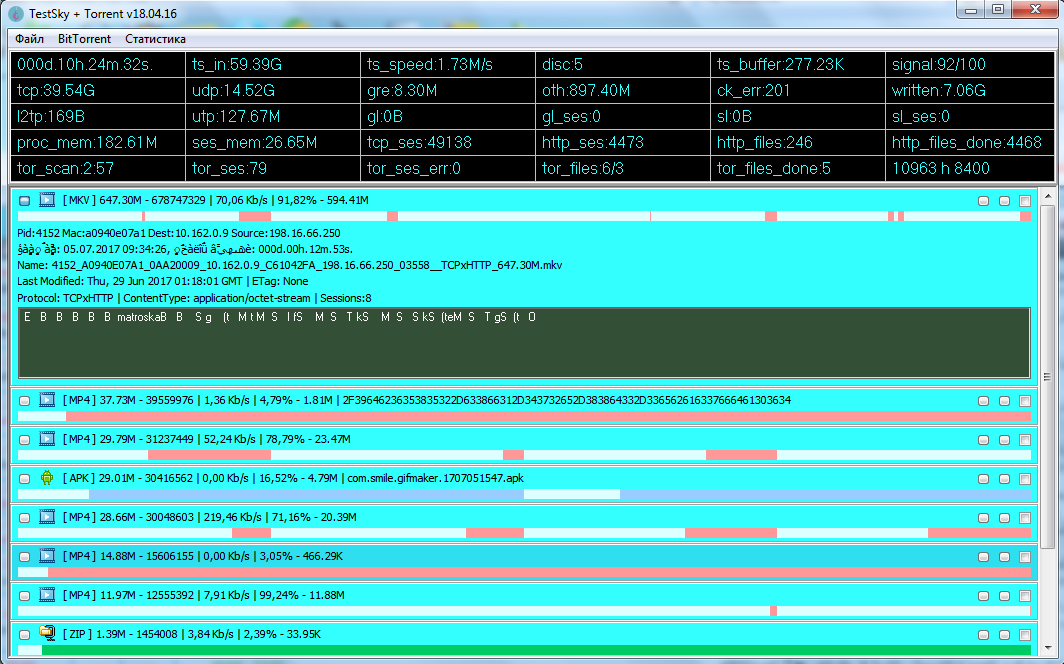Click the film icon of the MP4 37.73M entry
The width and height of the screenshot is (1064, 664).
coord(47,400)
